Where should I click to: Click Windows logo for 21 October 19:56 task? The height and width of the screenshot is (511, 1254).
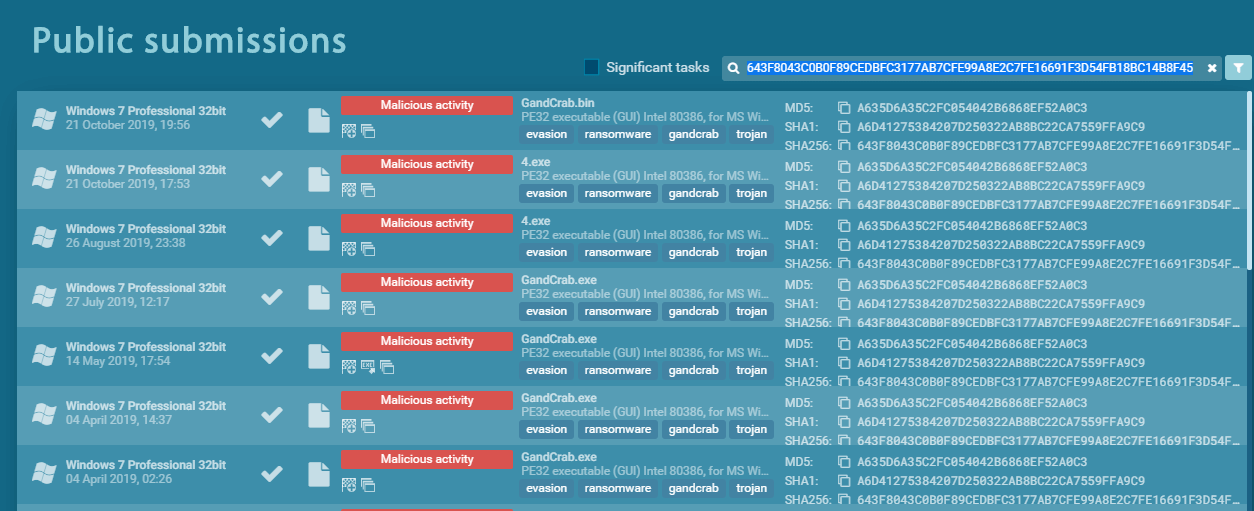tap(43, 119)
